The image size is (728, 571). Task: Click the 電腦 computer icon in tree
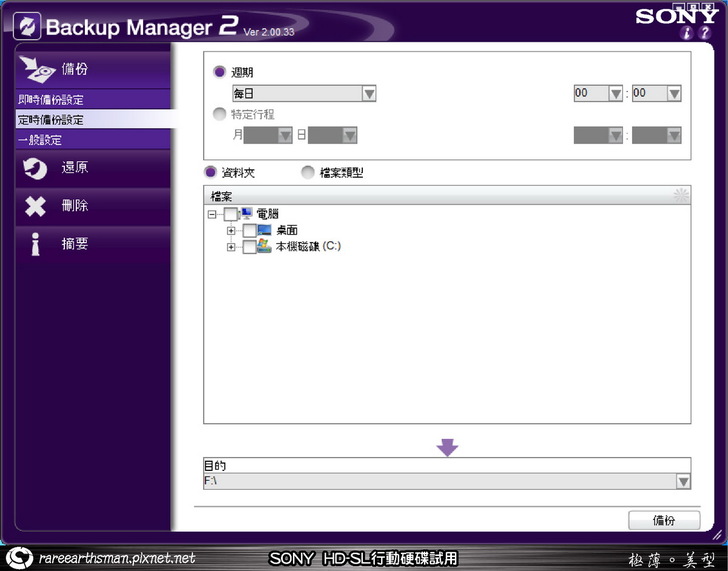pyautogui.click(x=247, y=214)
